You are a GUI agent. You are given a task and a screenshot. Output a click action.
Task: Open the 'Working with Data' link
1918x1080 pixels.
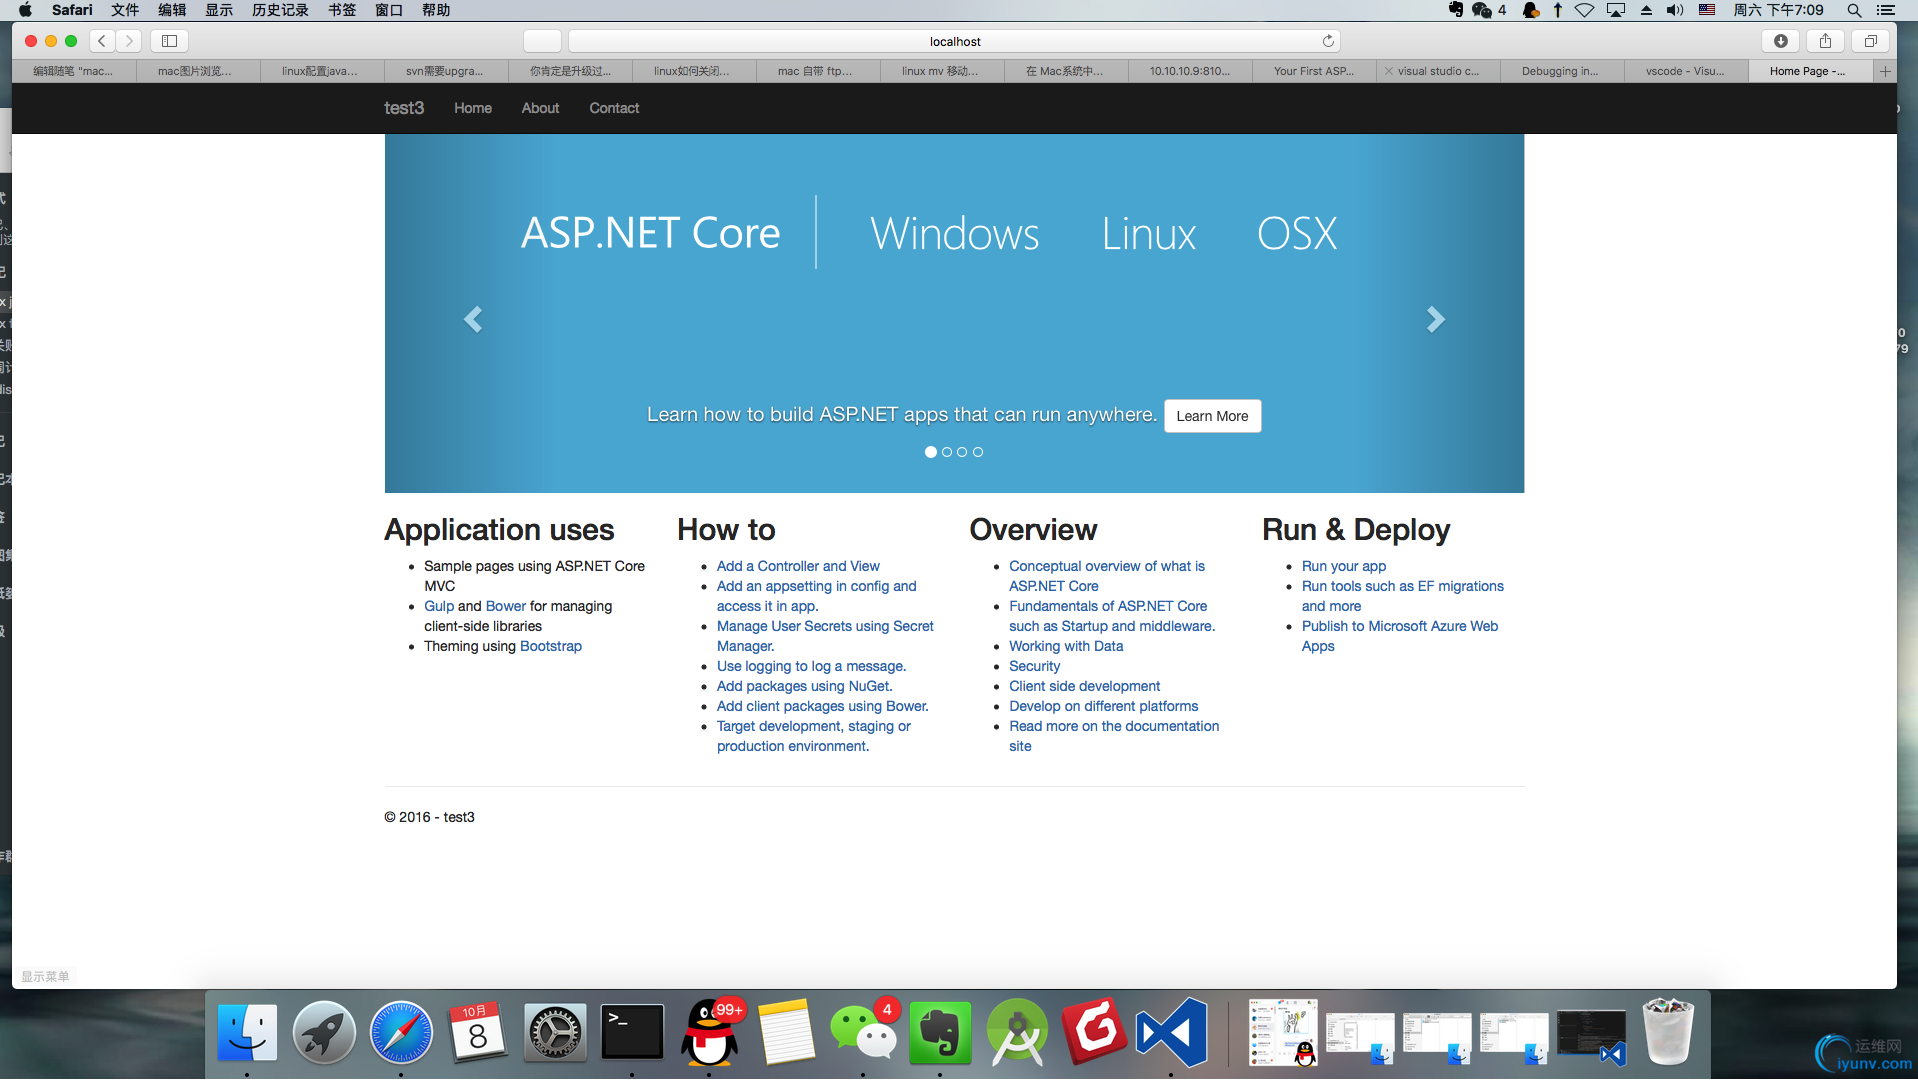click(1066, 646)
